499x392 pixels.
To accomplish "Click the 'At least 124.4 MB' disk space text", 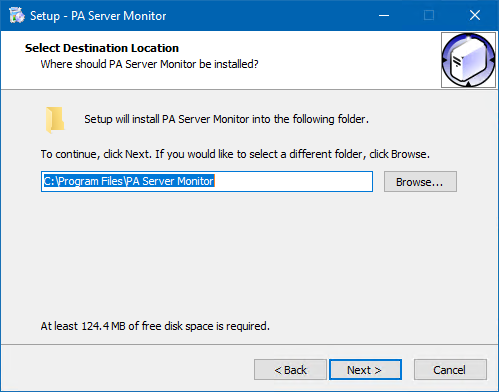I will pos(155,326).
